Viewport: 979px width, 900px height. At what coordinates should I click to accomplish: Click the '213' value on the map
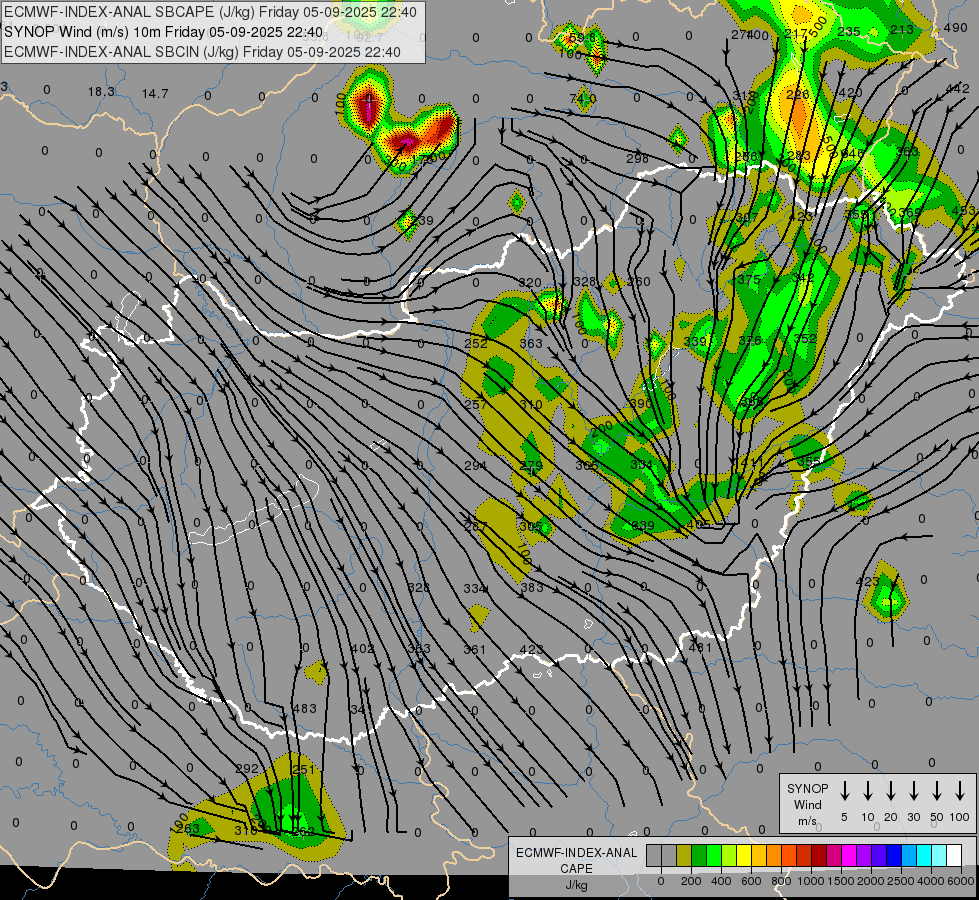902,29
